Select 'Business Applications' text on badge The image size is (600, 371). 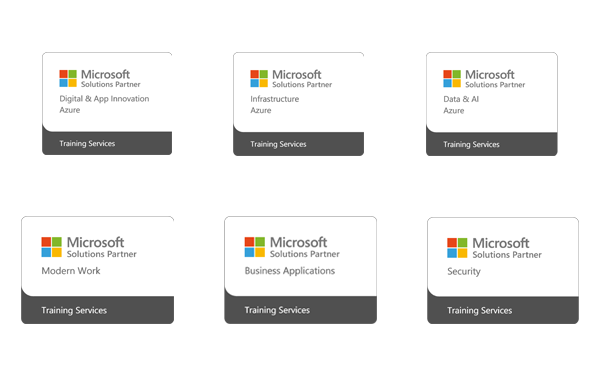coord(290,271)
